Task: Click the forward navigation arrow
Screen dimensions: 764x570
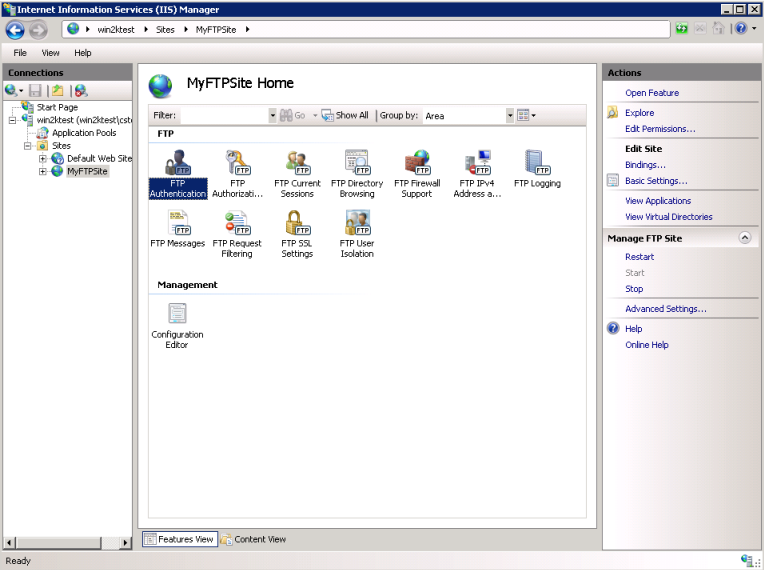Action: click(x=38, y=30)
